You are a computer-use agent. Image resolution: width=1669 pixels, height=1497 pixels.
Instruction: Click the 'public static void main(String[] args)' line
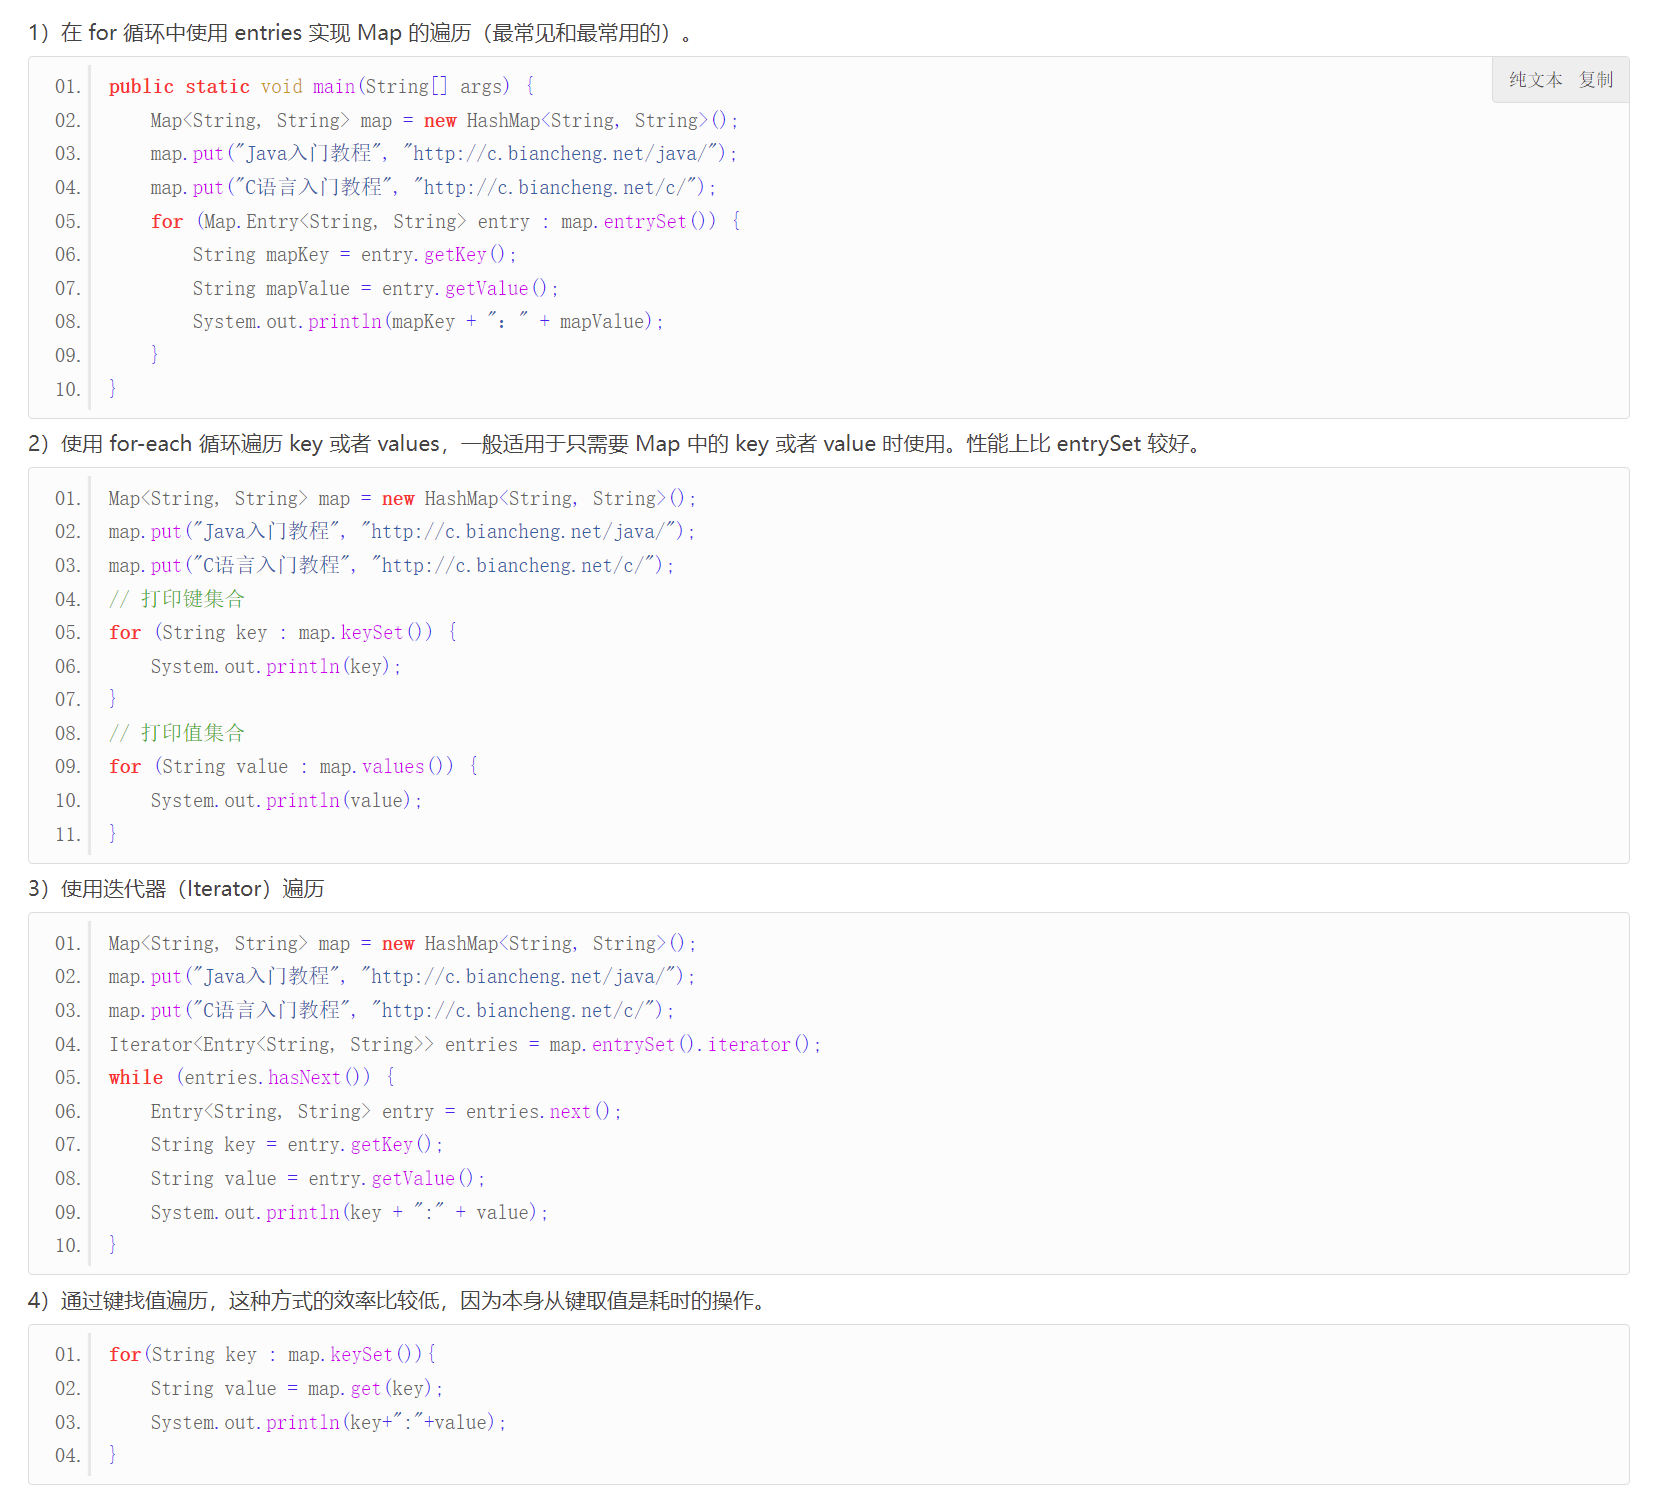pos(322,87)
